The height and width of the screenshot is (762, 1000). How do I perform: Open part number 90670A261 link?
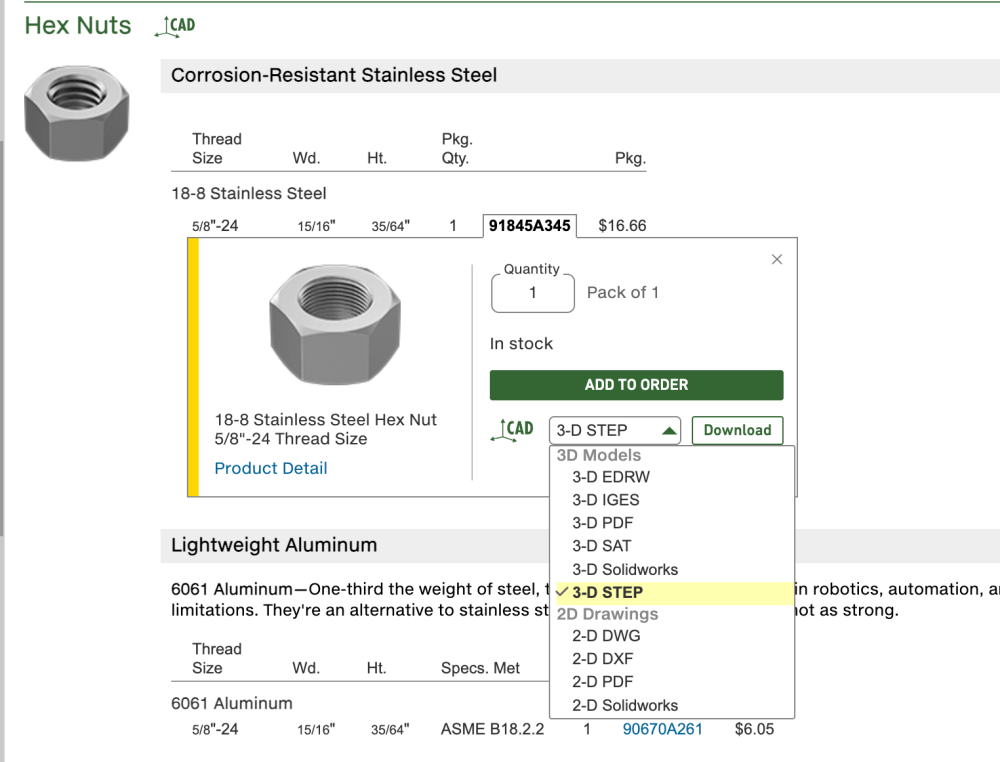coord(662,729)
